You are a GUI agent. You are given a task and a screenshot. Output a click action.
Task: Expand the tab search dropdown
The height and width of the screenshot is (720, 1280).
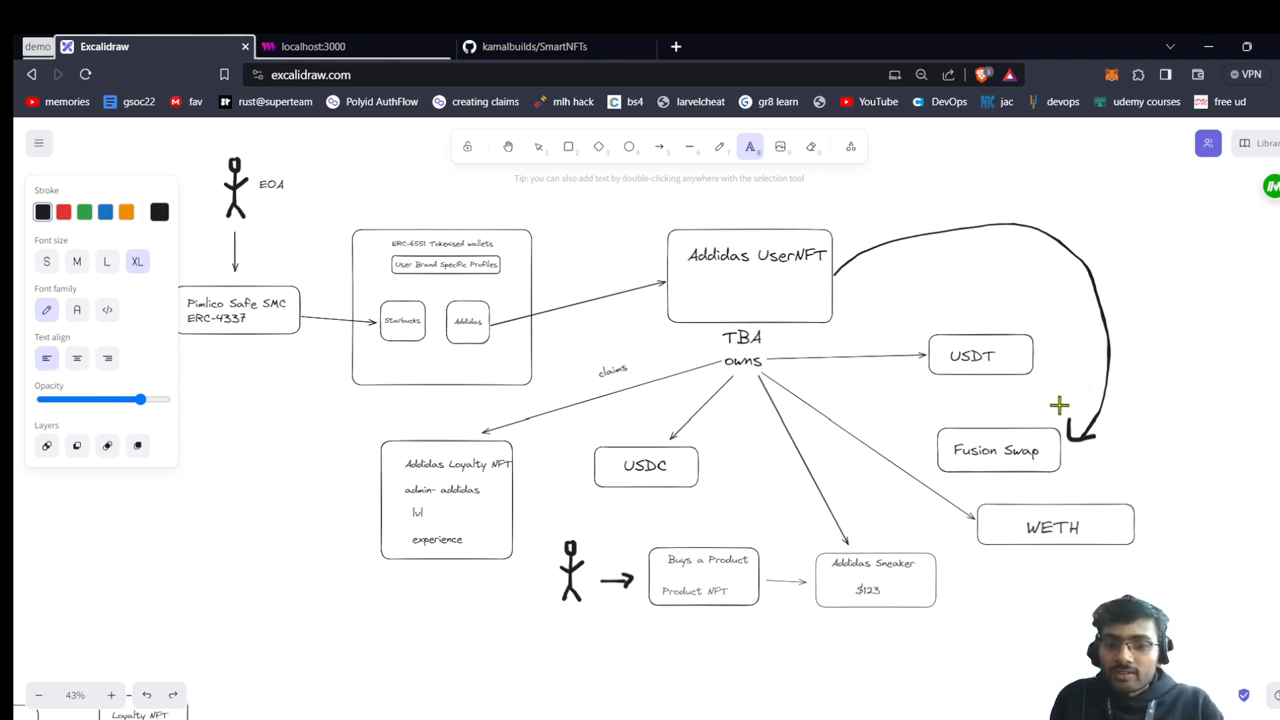[1170, 46]
